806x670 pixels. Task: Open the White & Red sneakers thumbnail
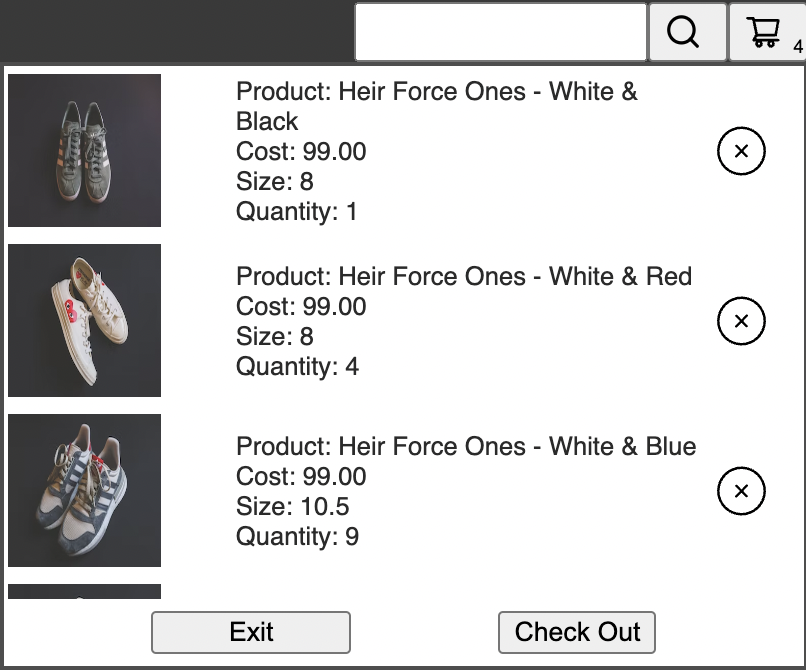[84, 320]
